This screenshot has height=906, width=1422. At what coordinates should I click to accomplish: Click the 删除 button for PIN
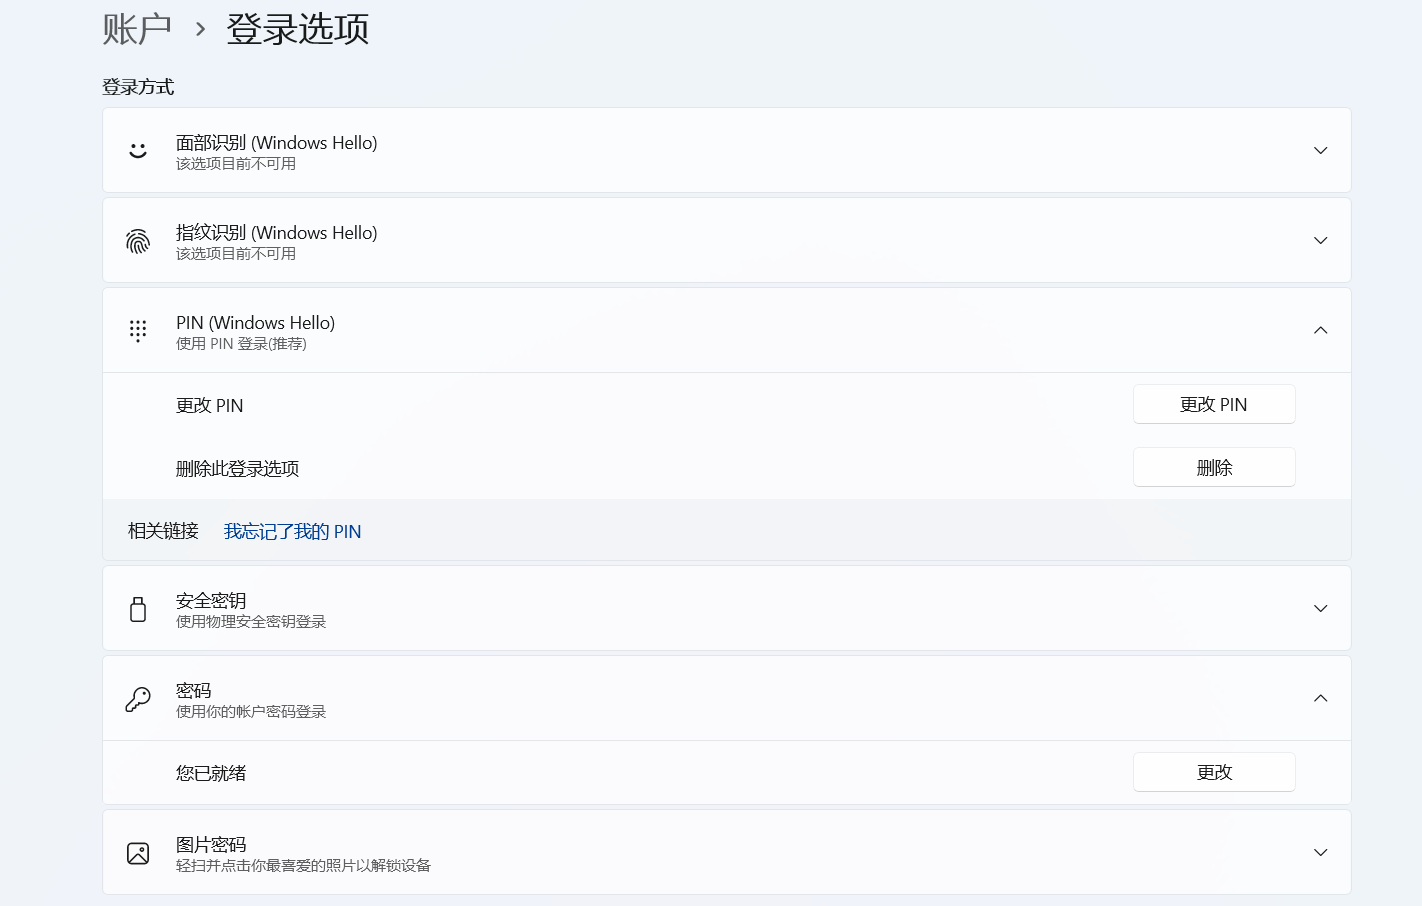point(1214,467)
